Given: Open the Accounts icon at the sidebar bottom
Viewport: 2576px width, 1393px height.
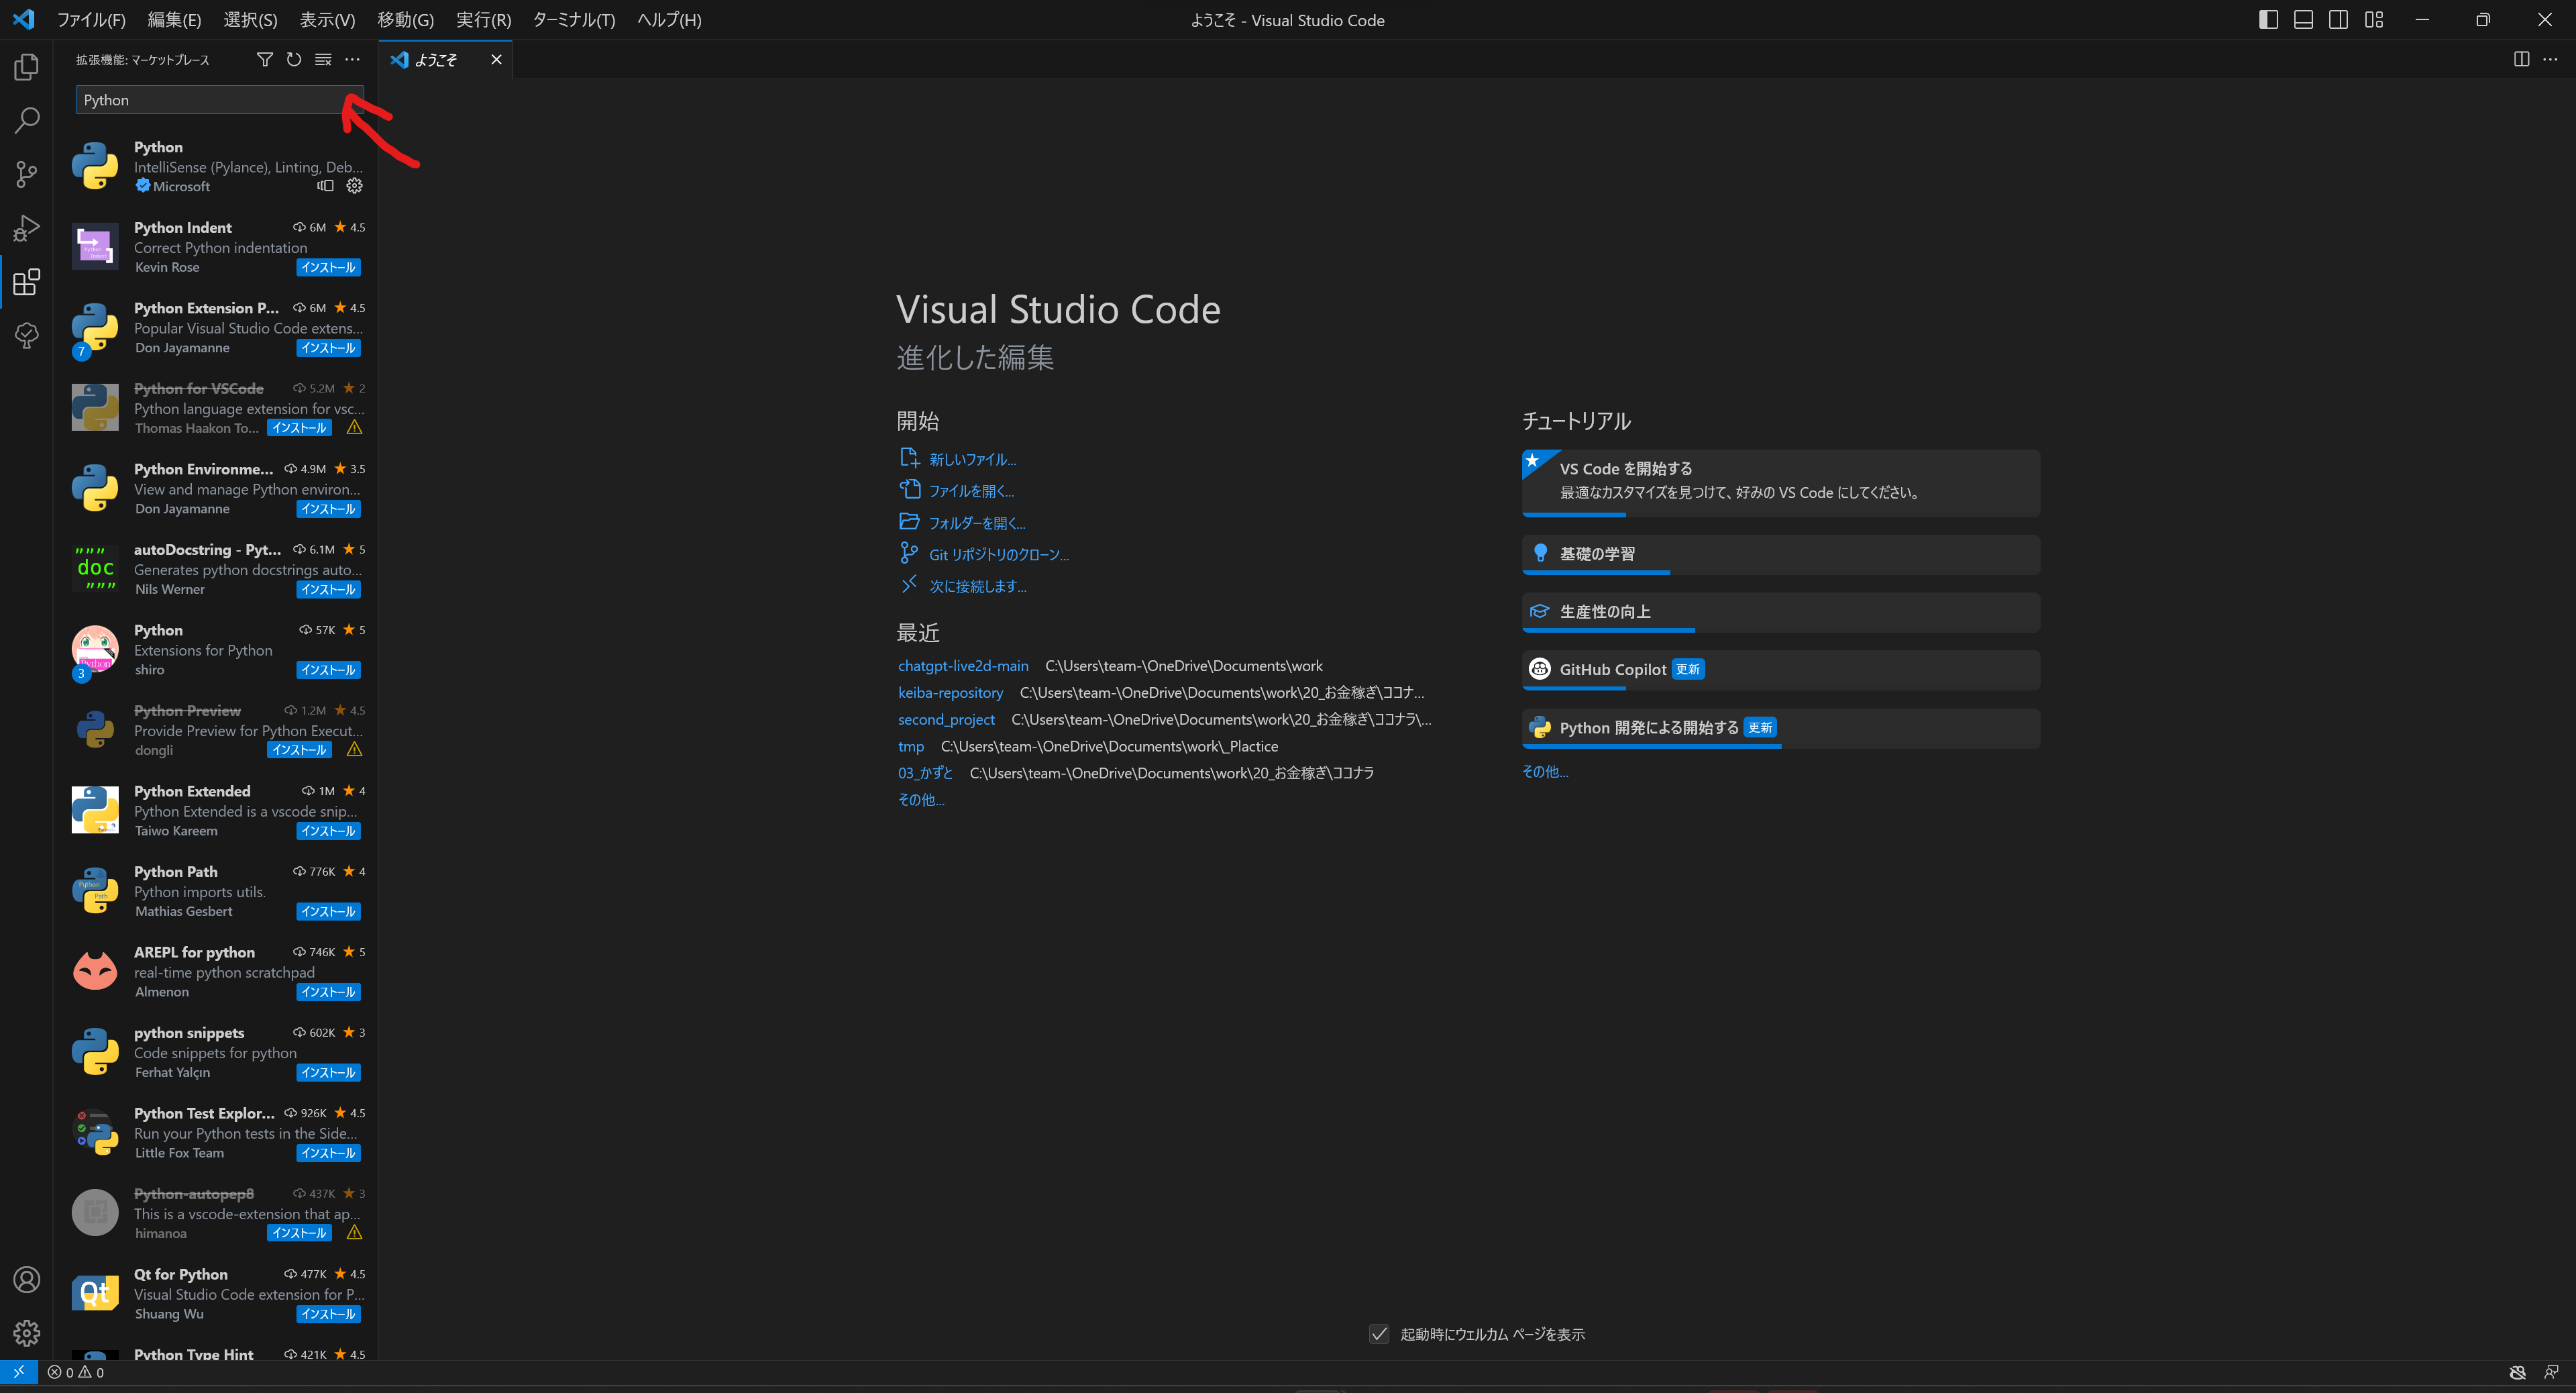Looking at the screenshot, I should 27,1279.
